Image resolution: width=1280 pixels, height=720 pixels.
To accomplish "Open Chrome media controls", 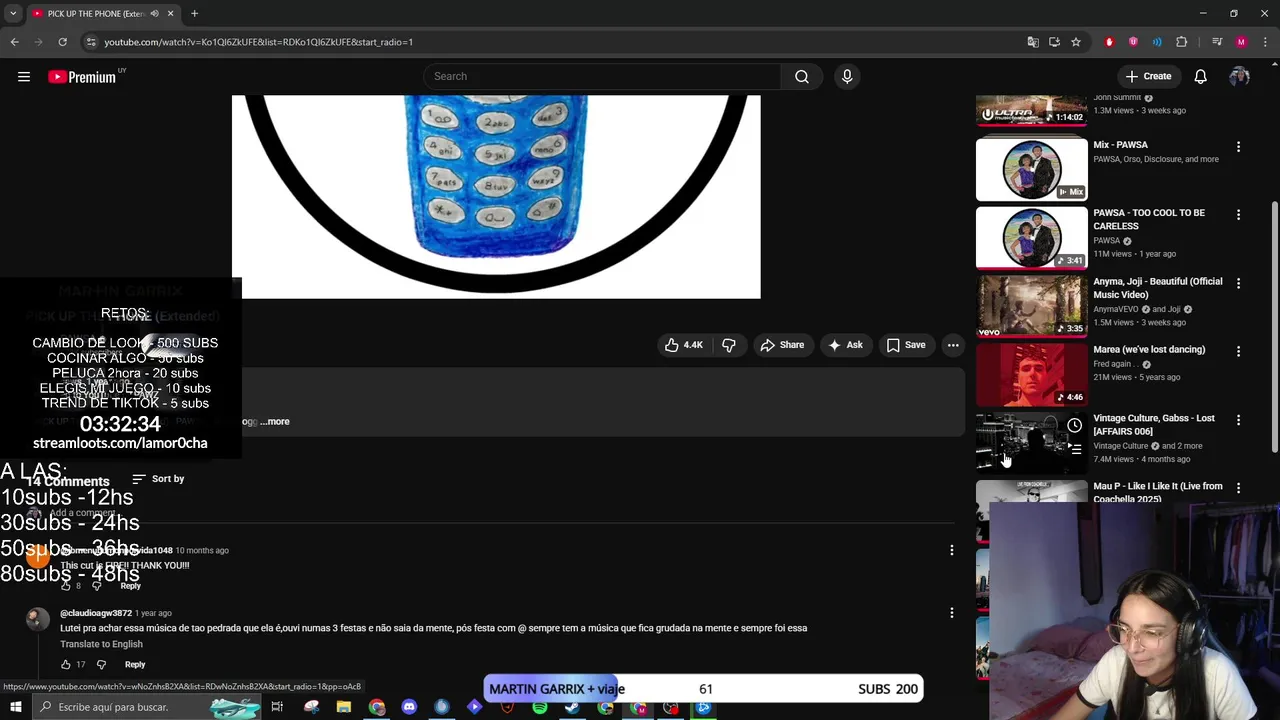I will coord(1217,42).
